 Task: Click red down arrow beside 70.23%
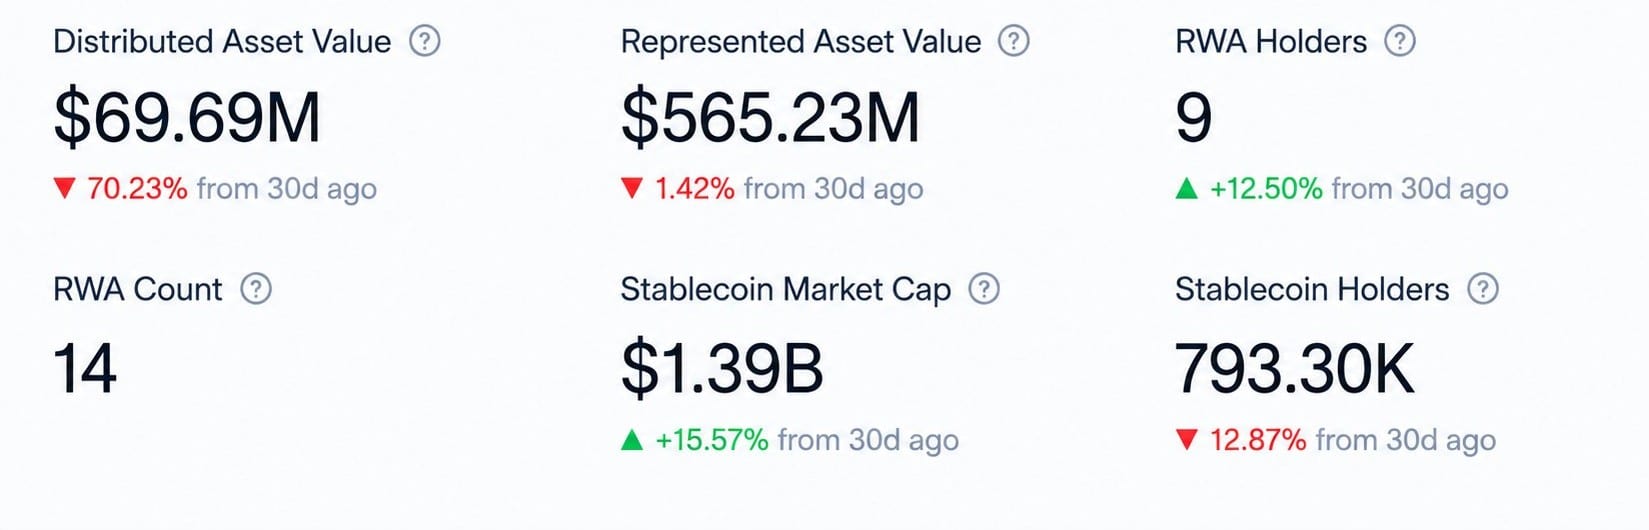pyautogui.click(x=65, y=188)
